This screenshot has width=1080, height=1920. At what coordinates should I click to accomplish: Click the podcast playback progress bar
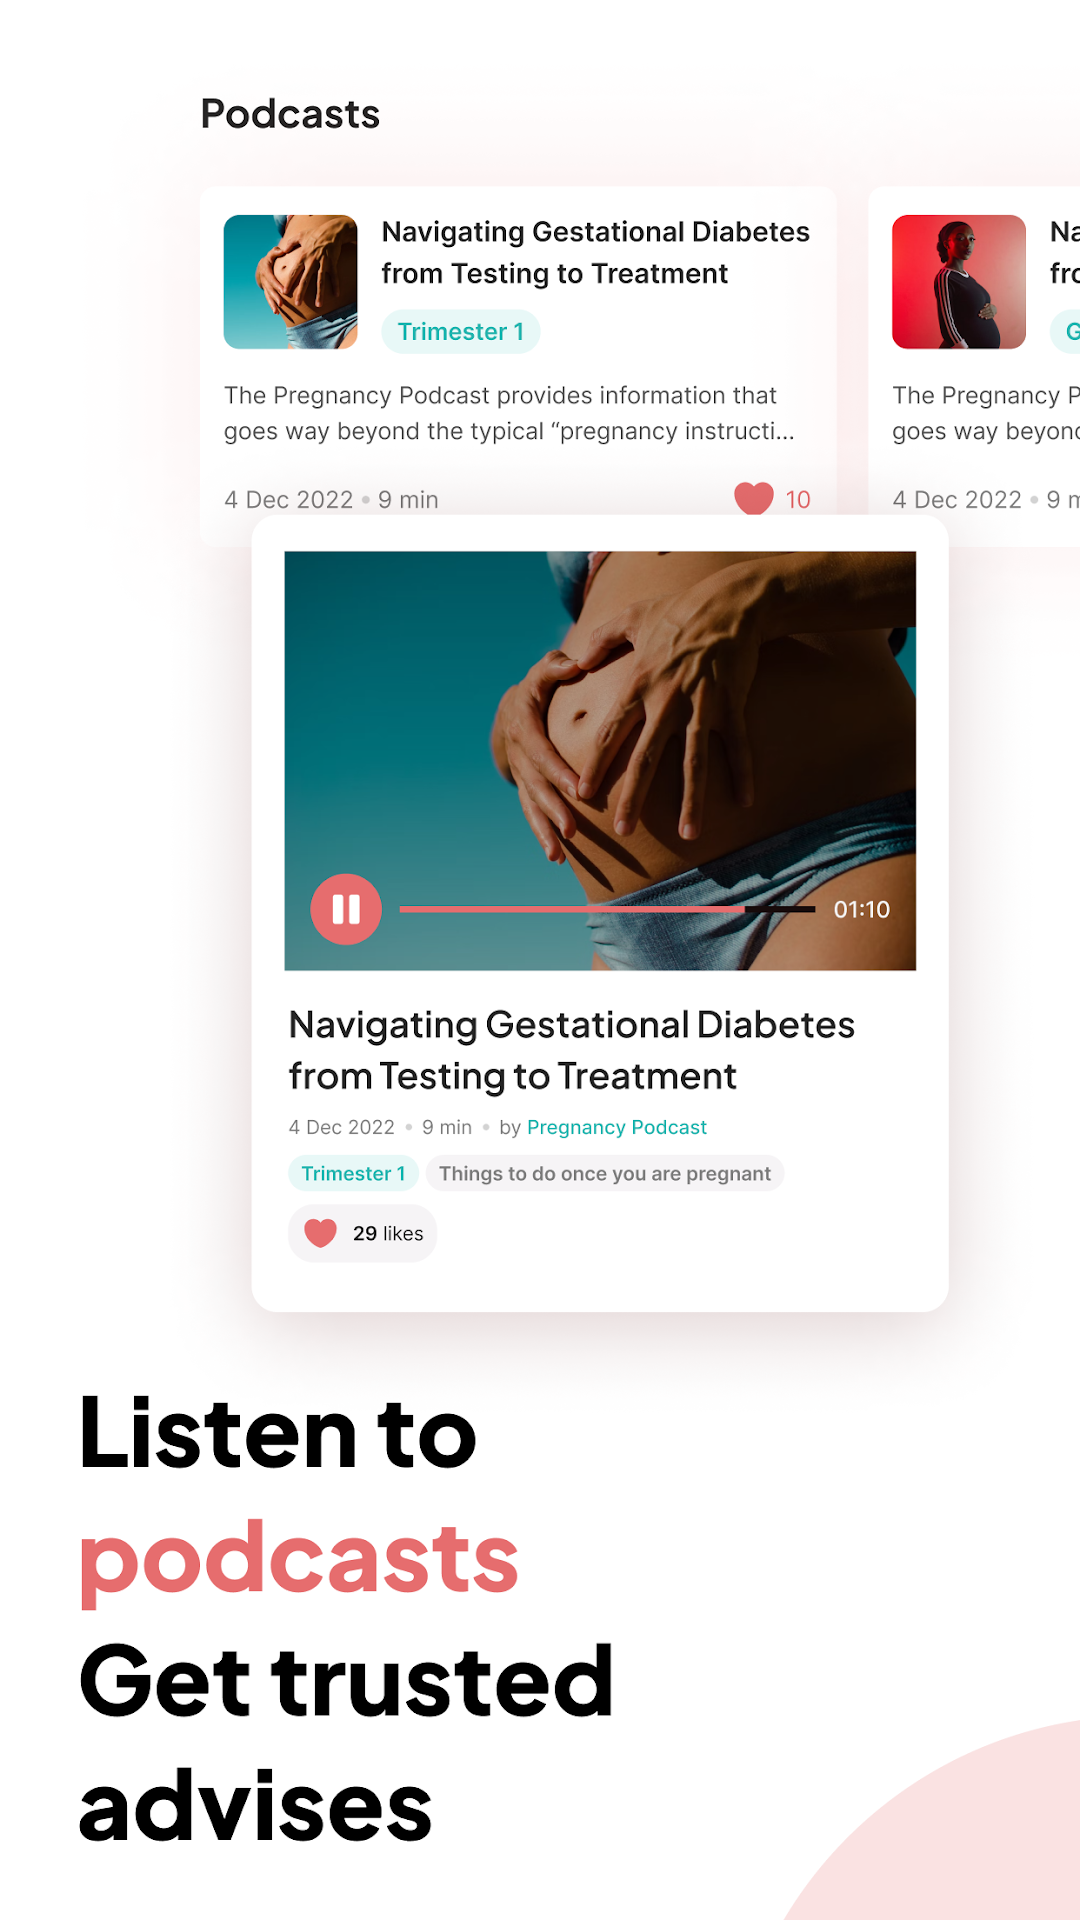coord(607,909)
